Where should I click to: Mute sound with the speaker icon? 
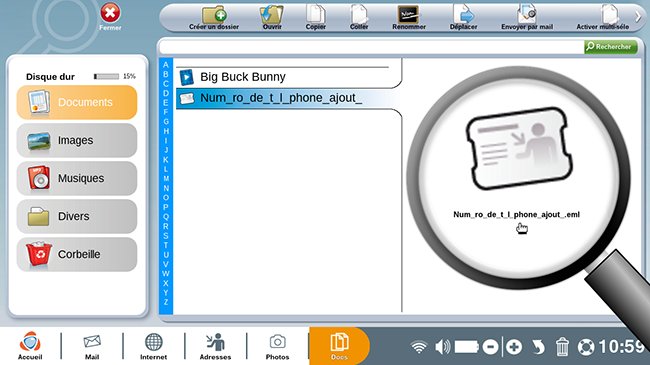[443, 347]
